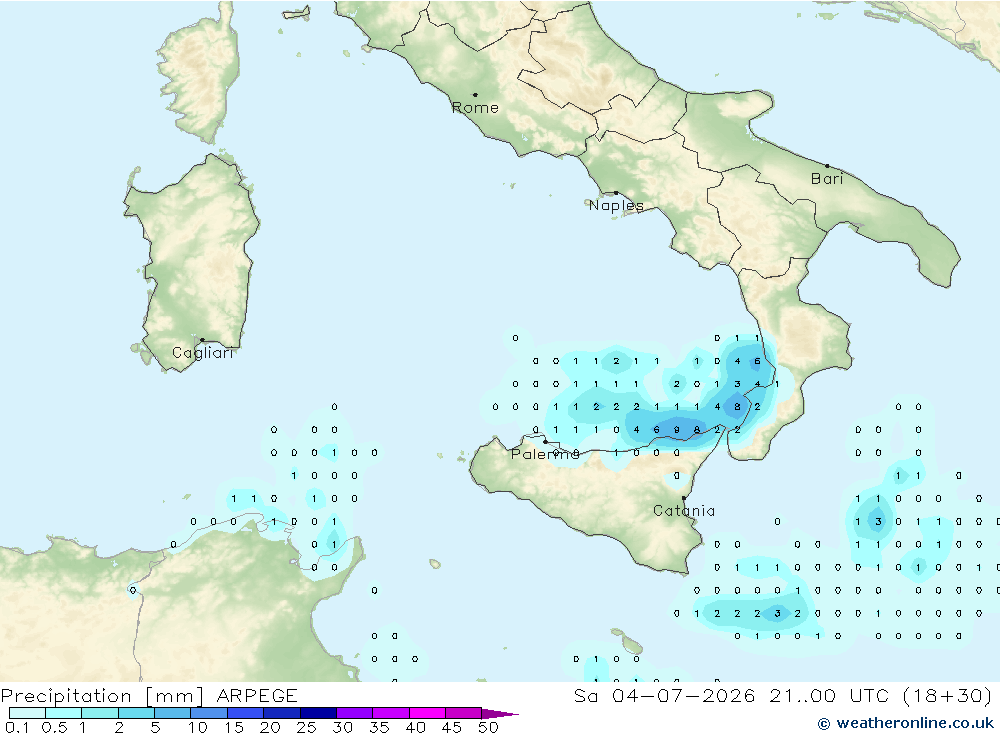Click the legend label '35'
This screenshot has width=1000, height=733.
click(379, 727)
